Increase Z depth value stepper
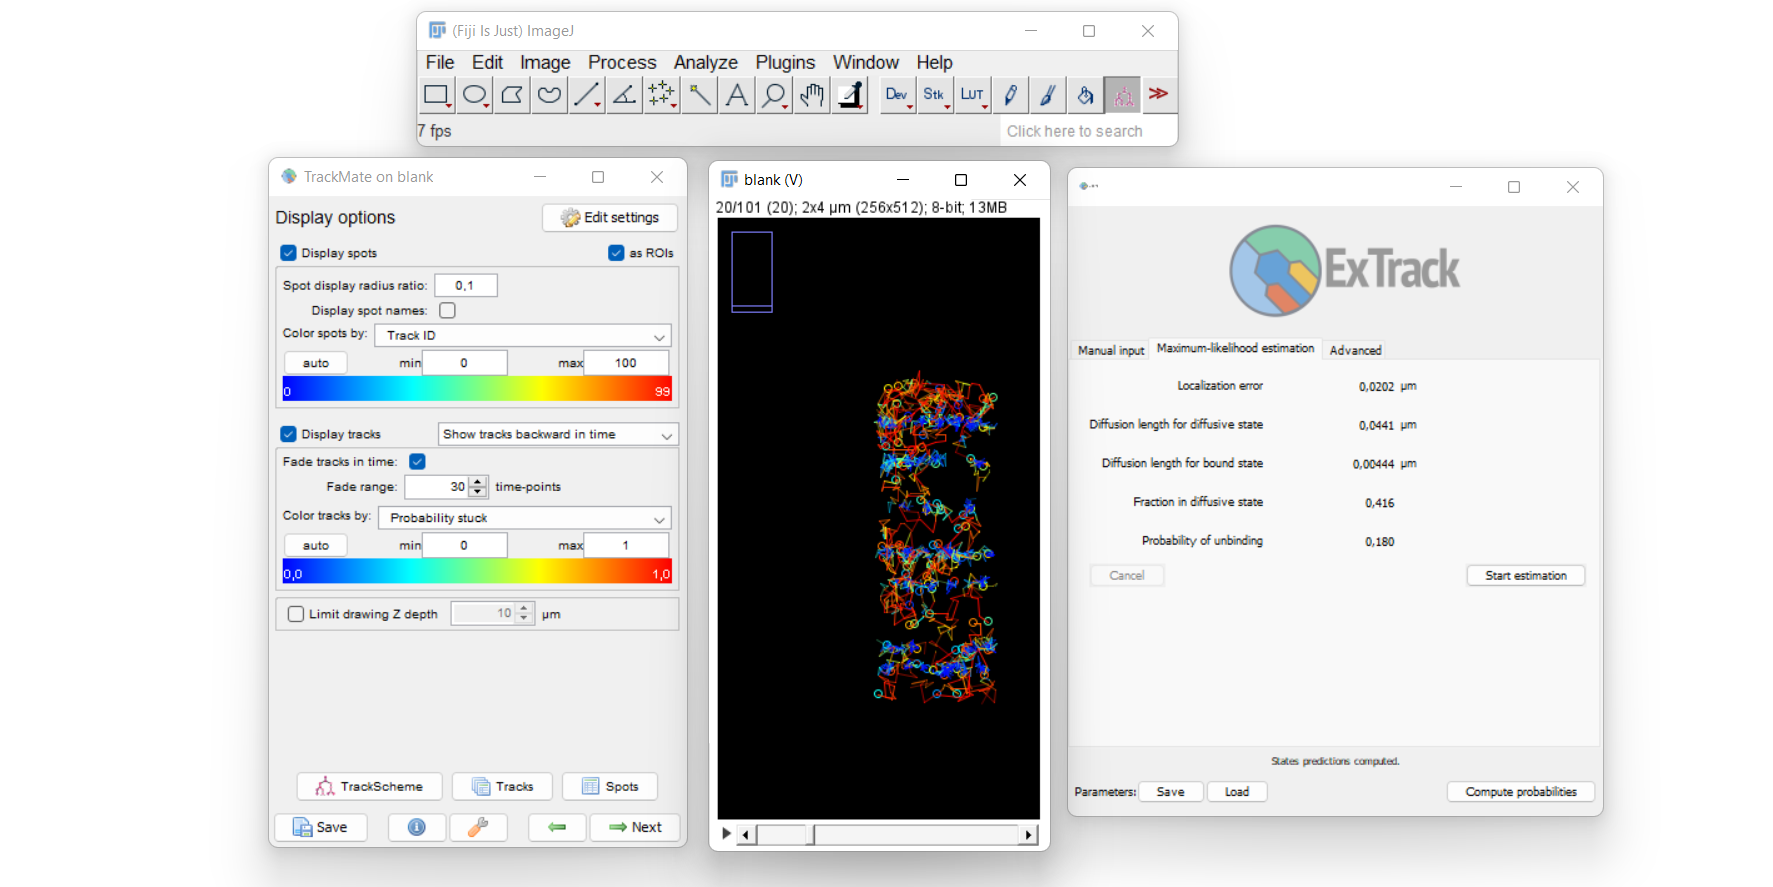 [x=525, y=609]
